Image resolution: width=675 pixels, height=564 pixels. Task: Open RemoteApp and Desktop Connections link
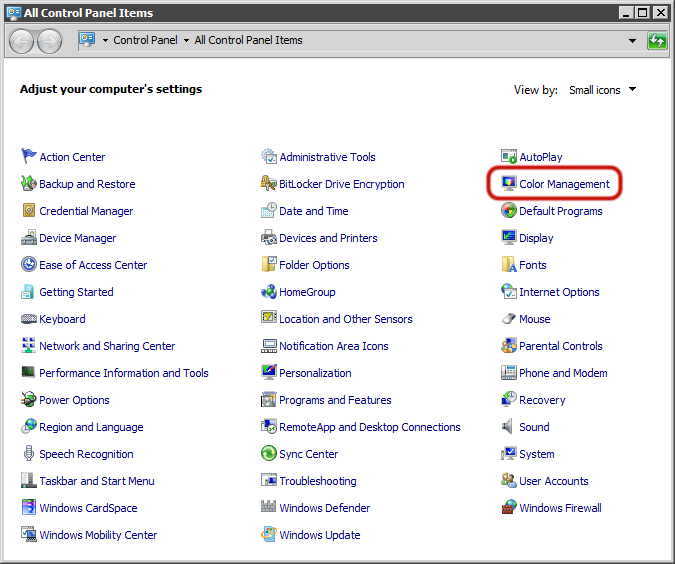(370, 427)
